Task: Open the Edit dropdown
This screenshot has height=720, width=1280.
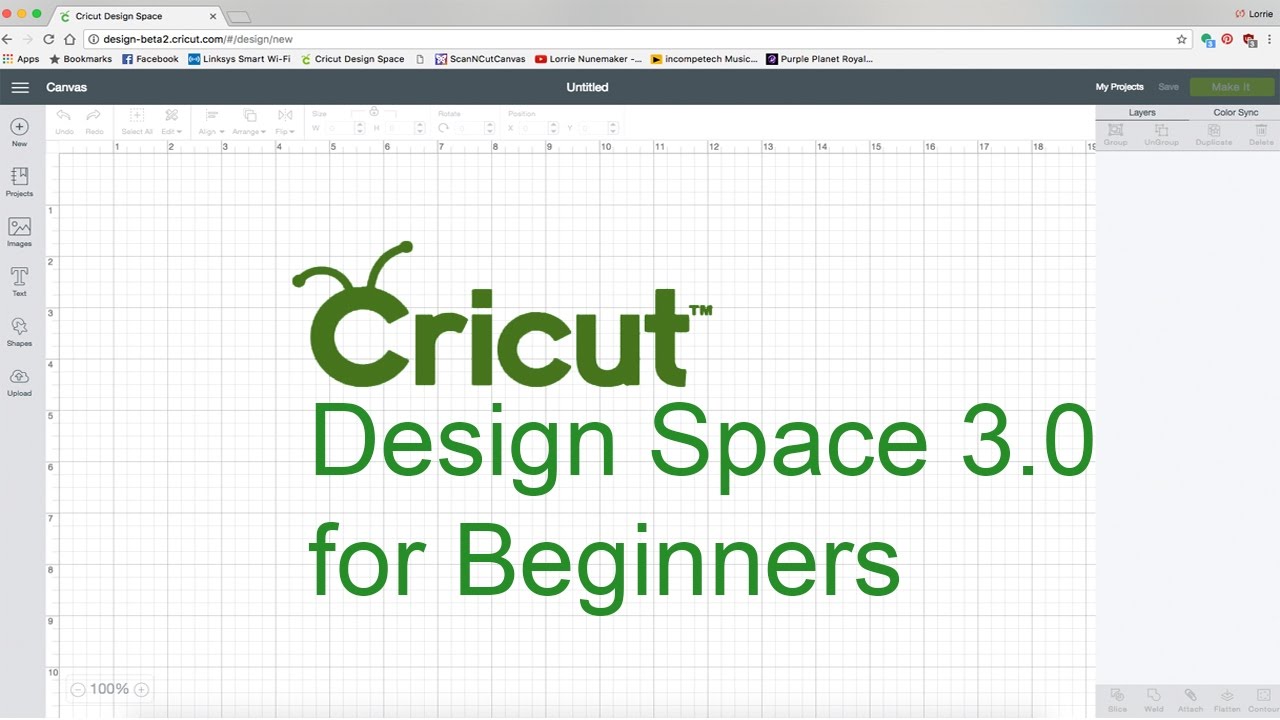Action: 172,121
